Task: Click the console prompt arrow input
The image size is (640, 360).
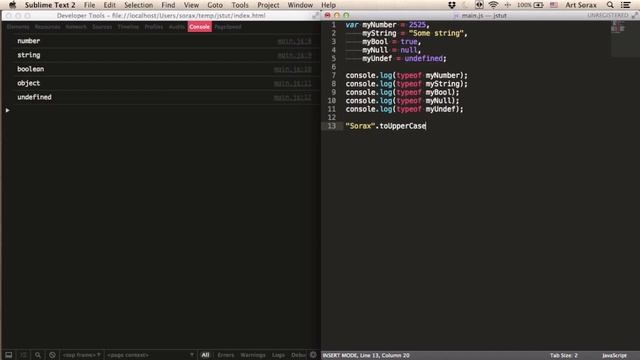Action: (8, 110)
